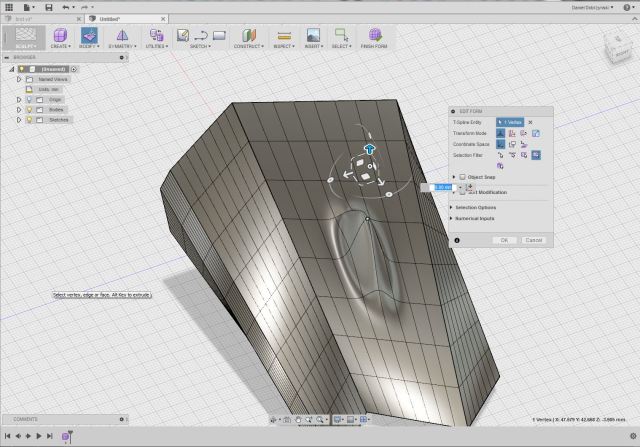Viewport: 640px width, 447px height.
Task: Expand the Named Views folder
Action: 19,79
